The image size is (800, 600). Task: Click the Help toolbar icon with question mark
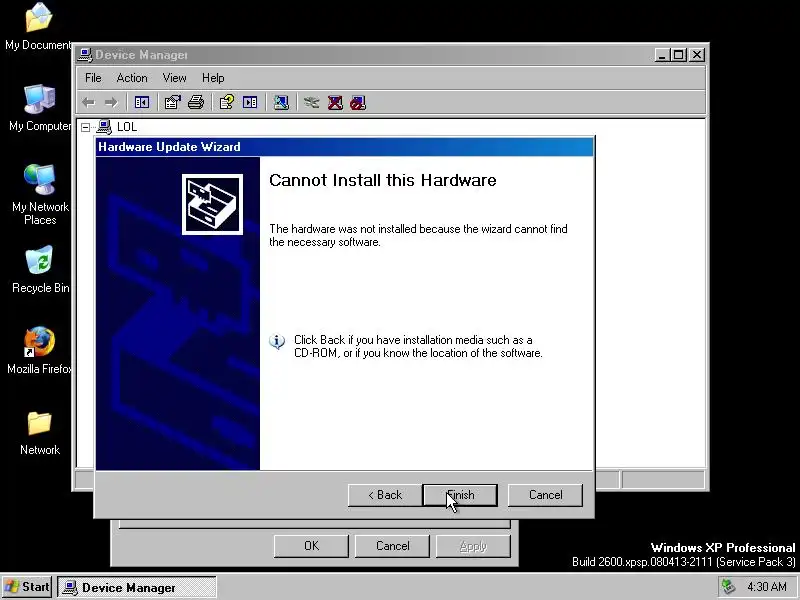tap(227, 103)
